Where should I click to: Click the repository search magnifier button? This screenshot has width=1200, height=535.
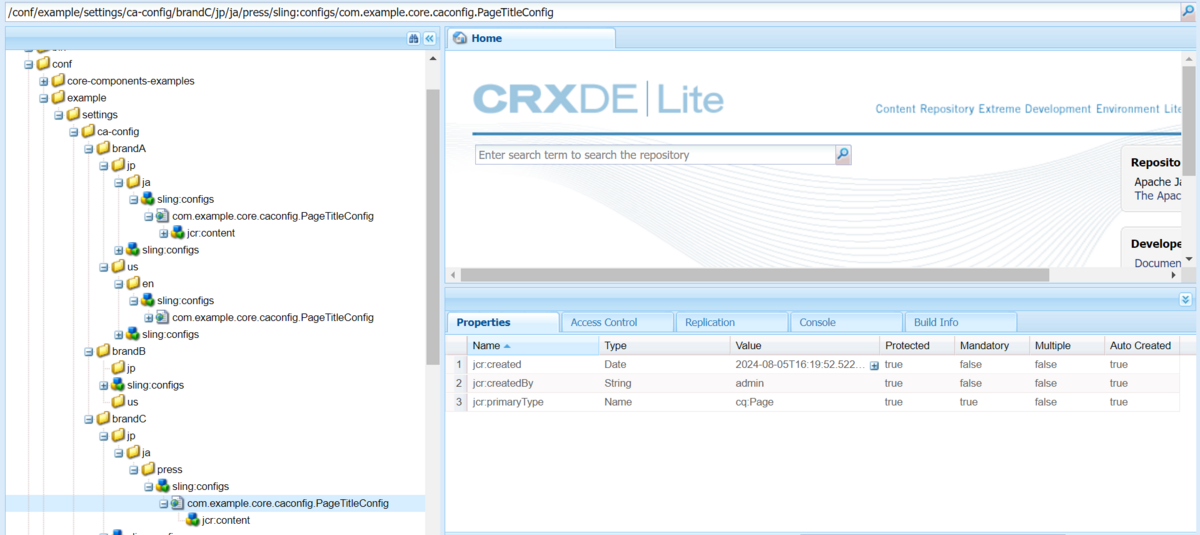pyautogui.click(x=843, y=155)
